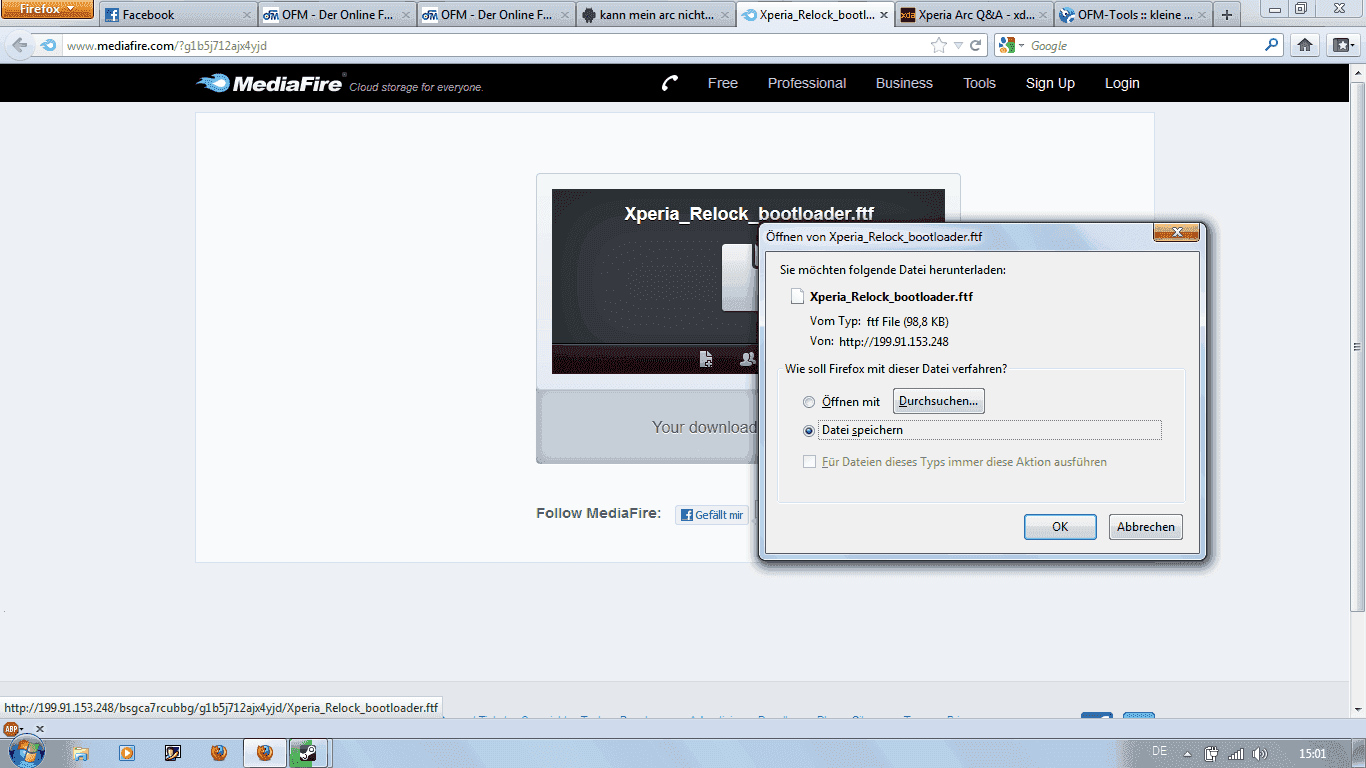This screenshot has height=768, width=1366.
Task: Open the media player taskbar icon
Action: [127, 753]
